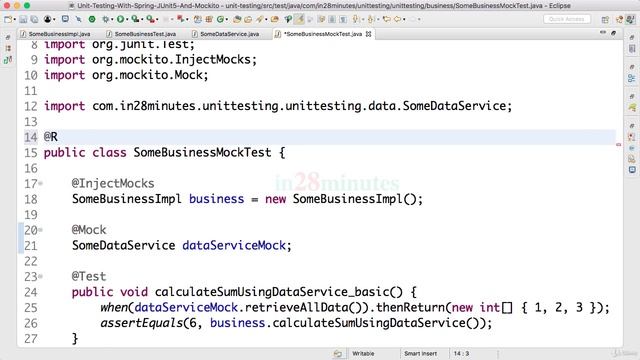Open dropdown next to black circular icon
The width and height of the screenshot is (640, 360).
(54, 19)
